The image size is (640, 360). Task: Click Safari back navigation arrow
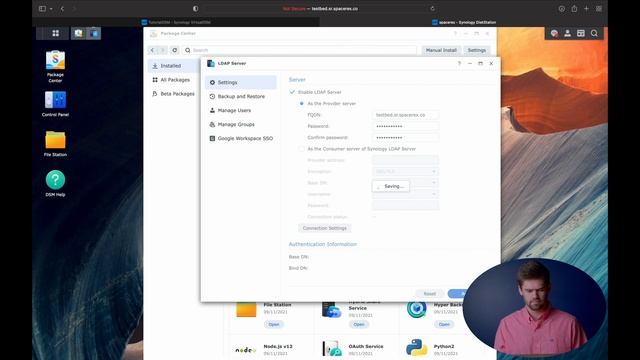point(62,9)
